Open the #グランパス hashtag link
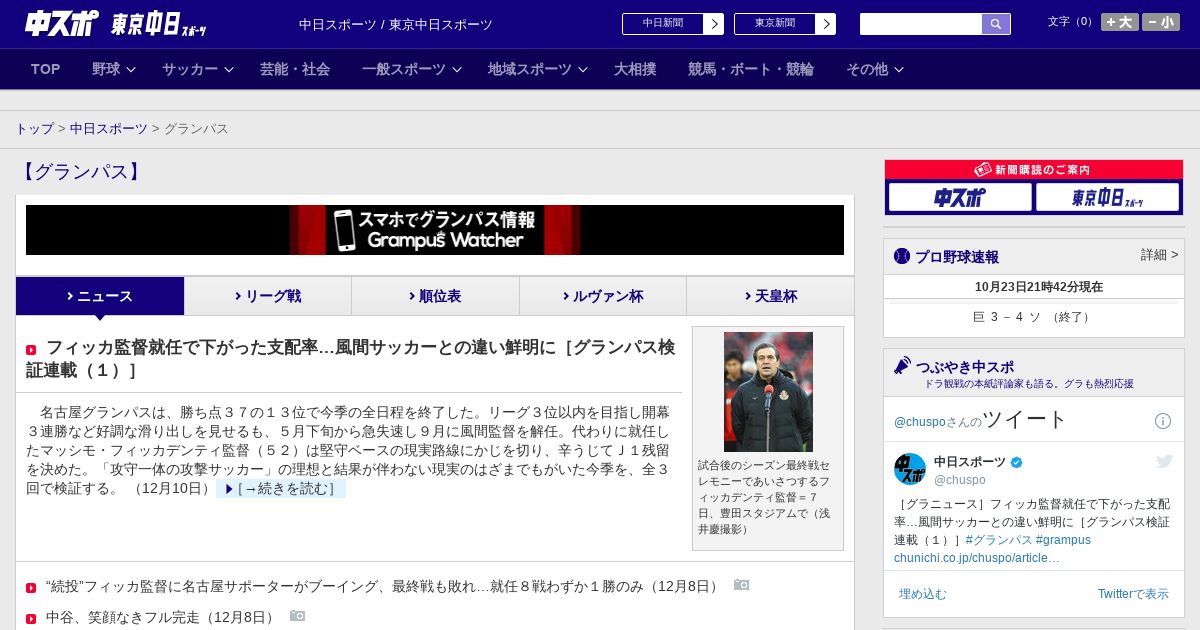The image size is (1200, 630). click(x=998, y=540)
